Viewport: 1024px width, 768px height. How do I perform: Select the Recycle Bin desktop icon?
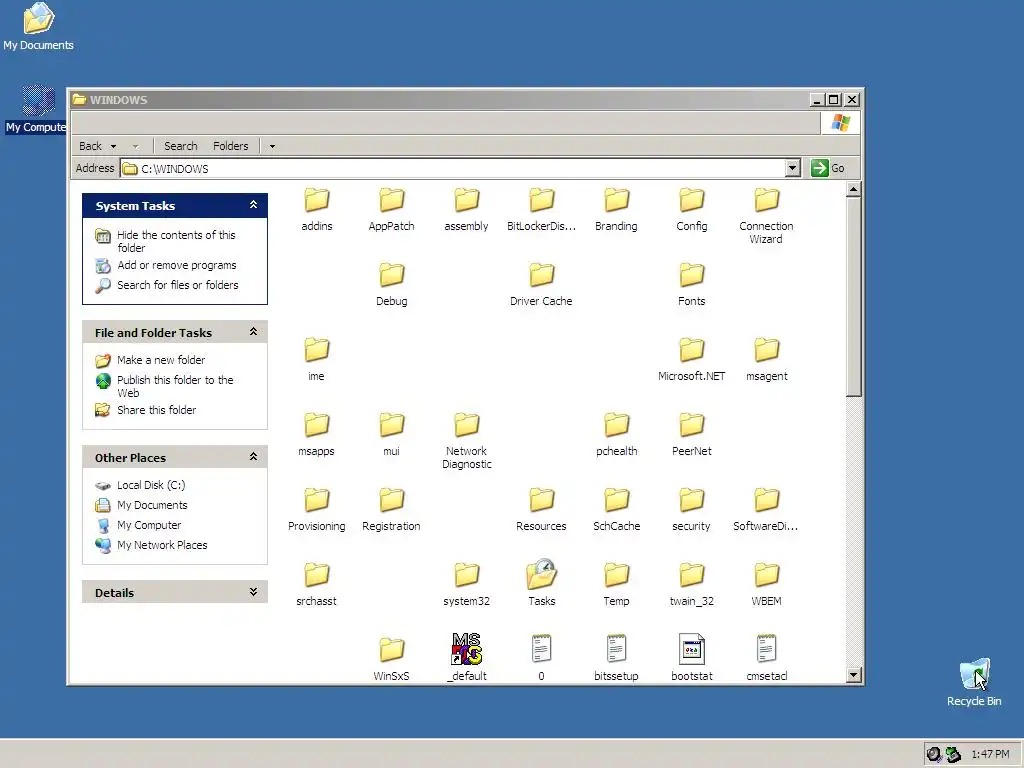tap(974, 682)
